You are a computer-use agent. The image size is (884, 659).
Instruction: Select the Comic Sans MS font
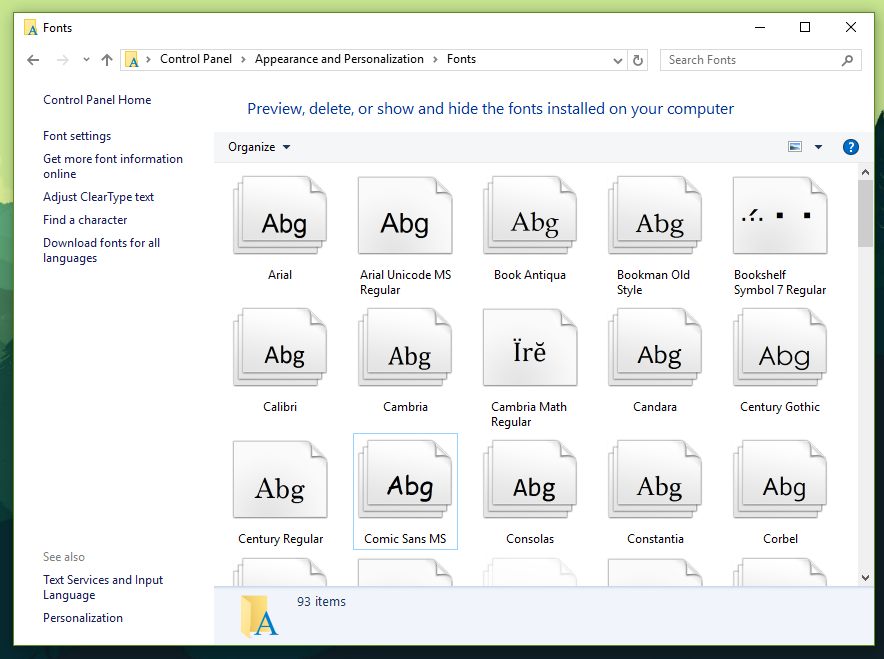pos(405,479)
